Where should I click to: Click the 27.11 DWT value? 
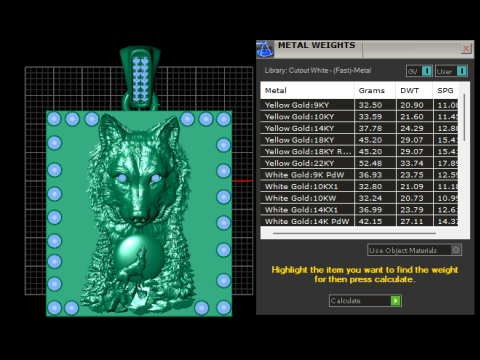(x=412, y=221)
